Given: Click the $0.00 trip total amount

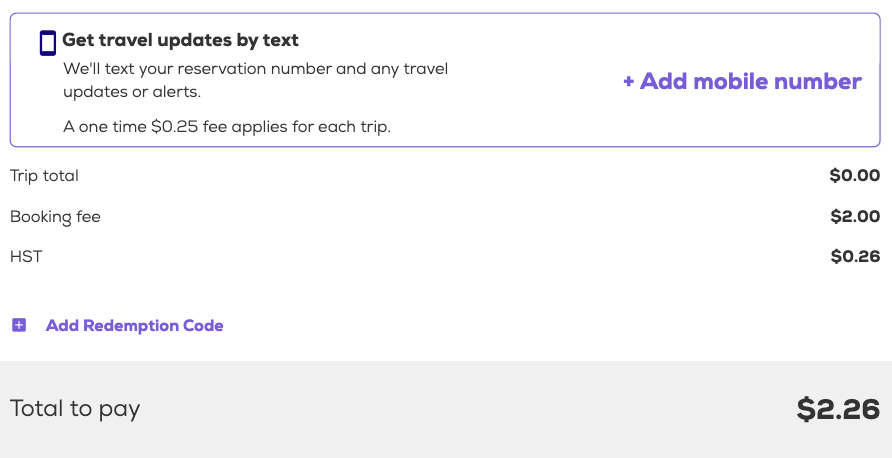Looking at the screenshot, I should [x=854, y=176].
